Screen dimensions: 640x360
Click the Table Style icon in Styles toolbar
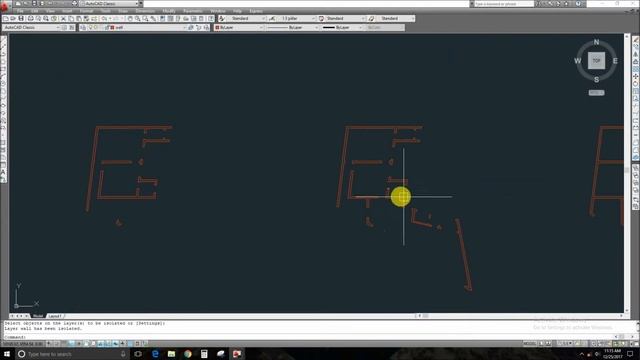321,18
